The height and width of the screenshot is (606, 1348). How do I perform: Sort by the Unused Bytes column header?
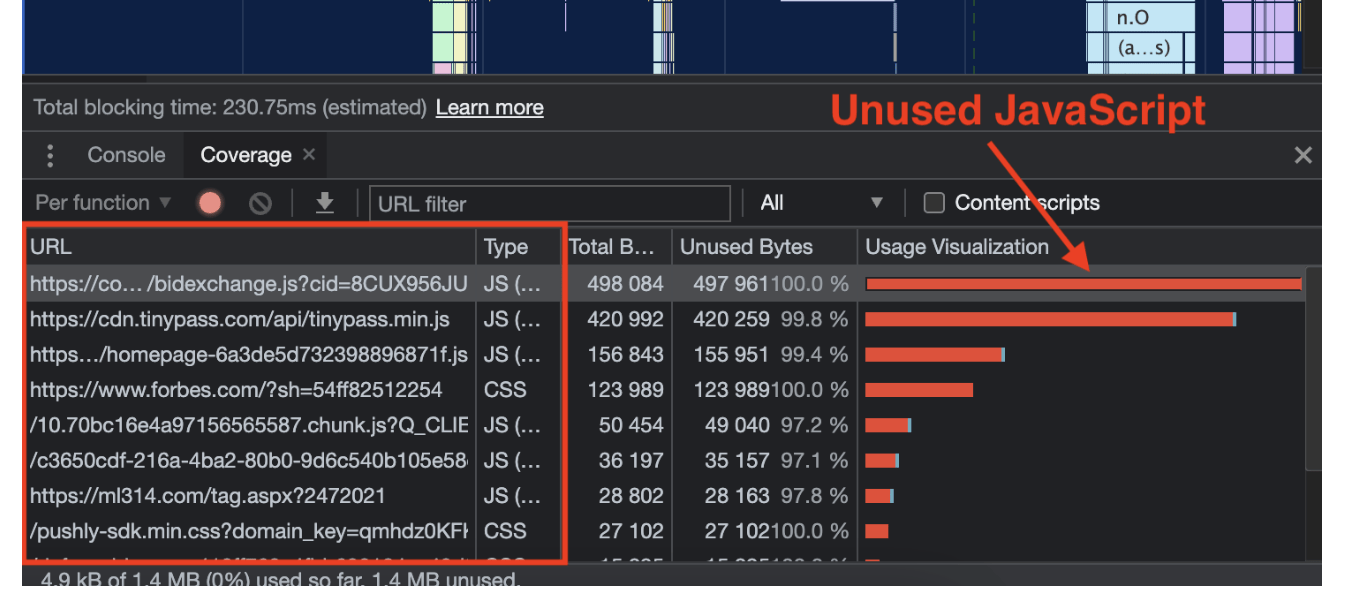point(746,247)
